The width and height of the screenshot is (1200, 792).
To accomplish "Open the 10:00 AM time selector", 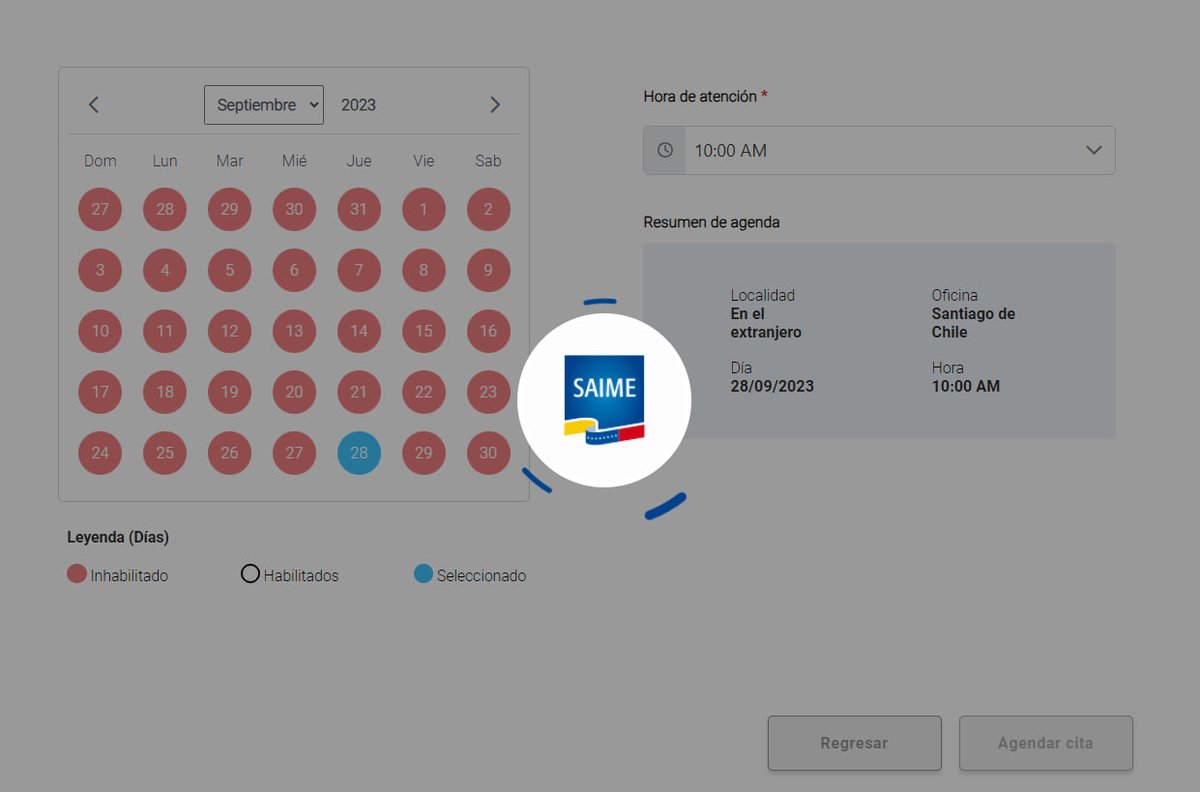I will (879, 150).
